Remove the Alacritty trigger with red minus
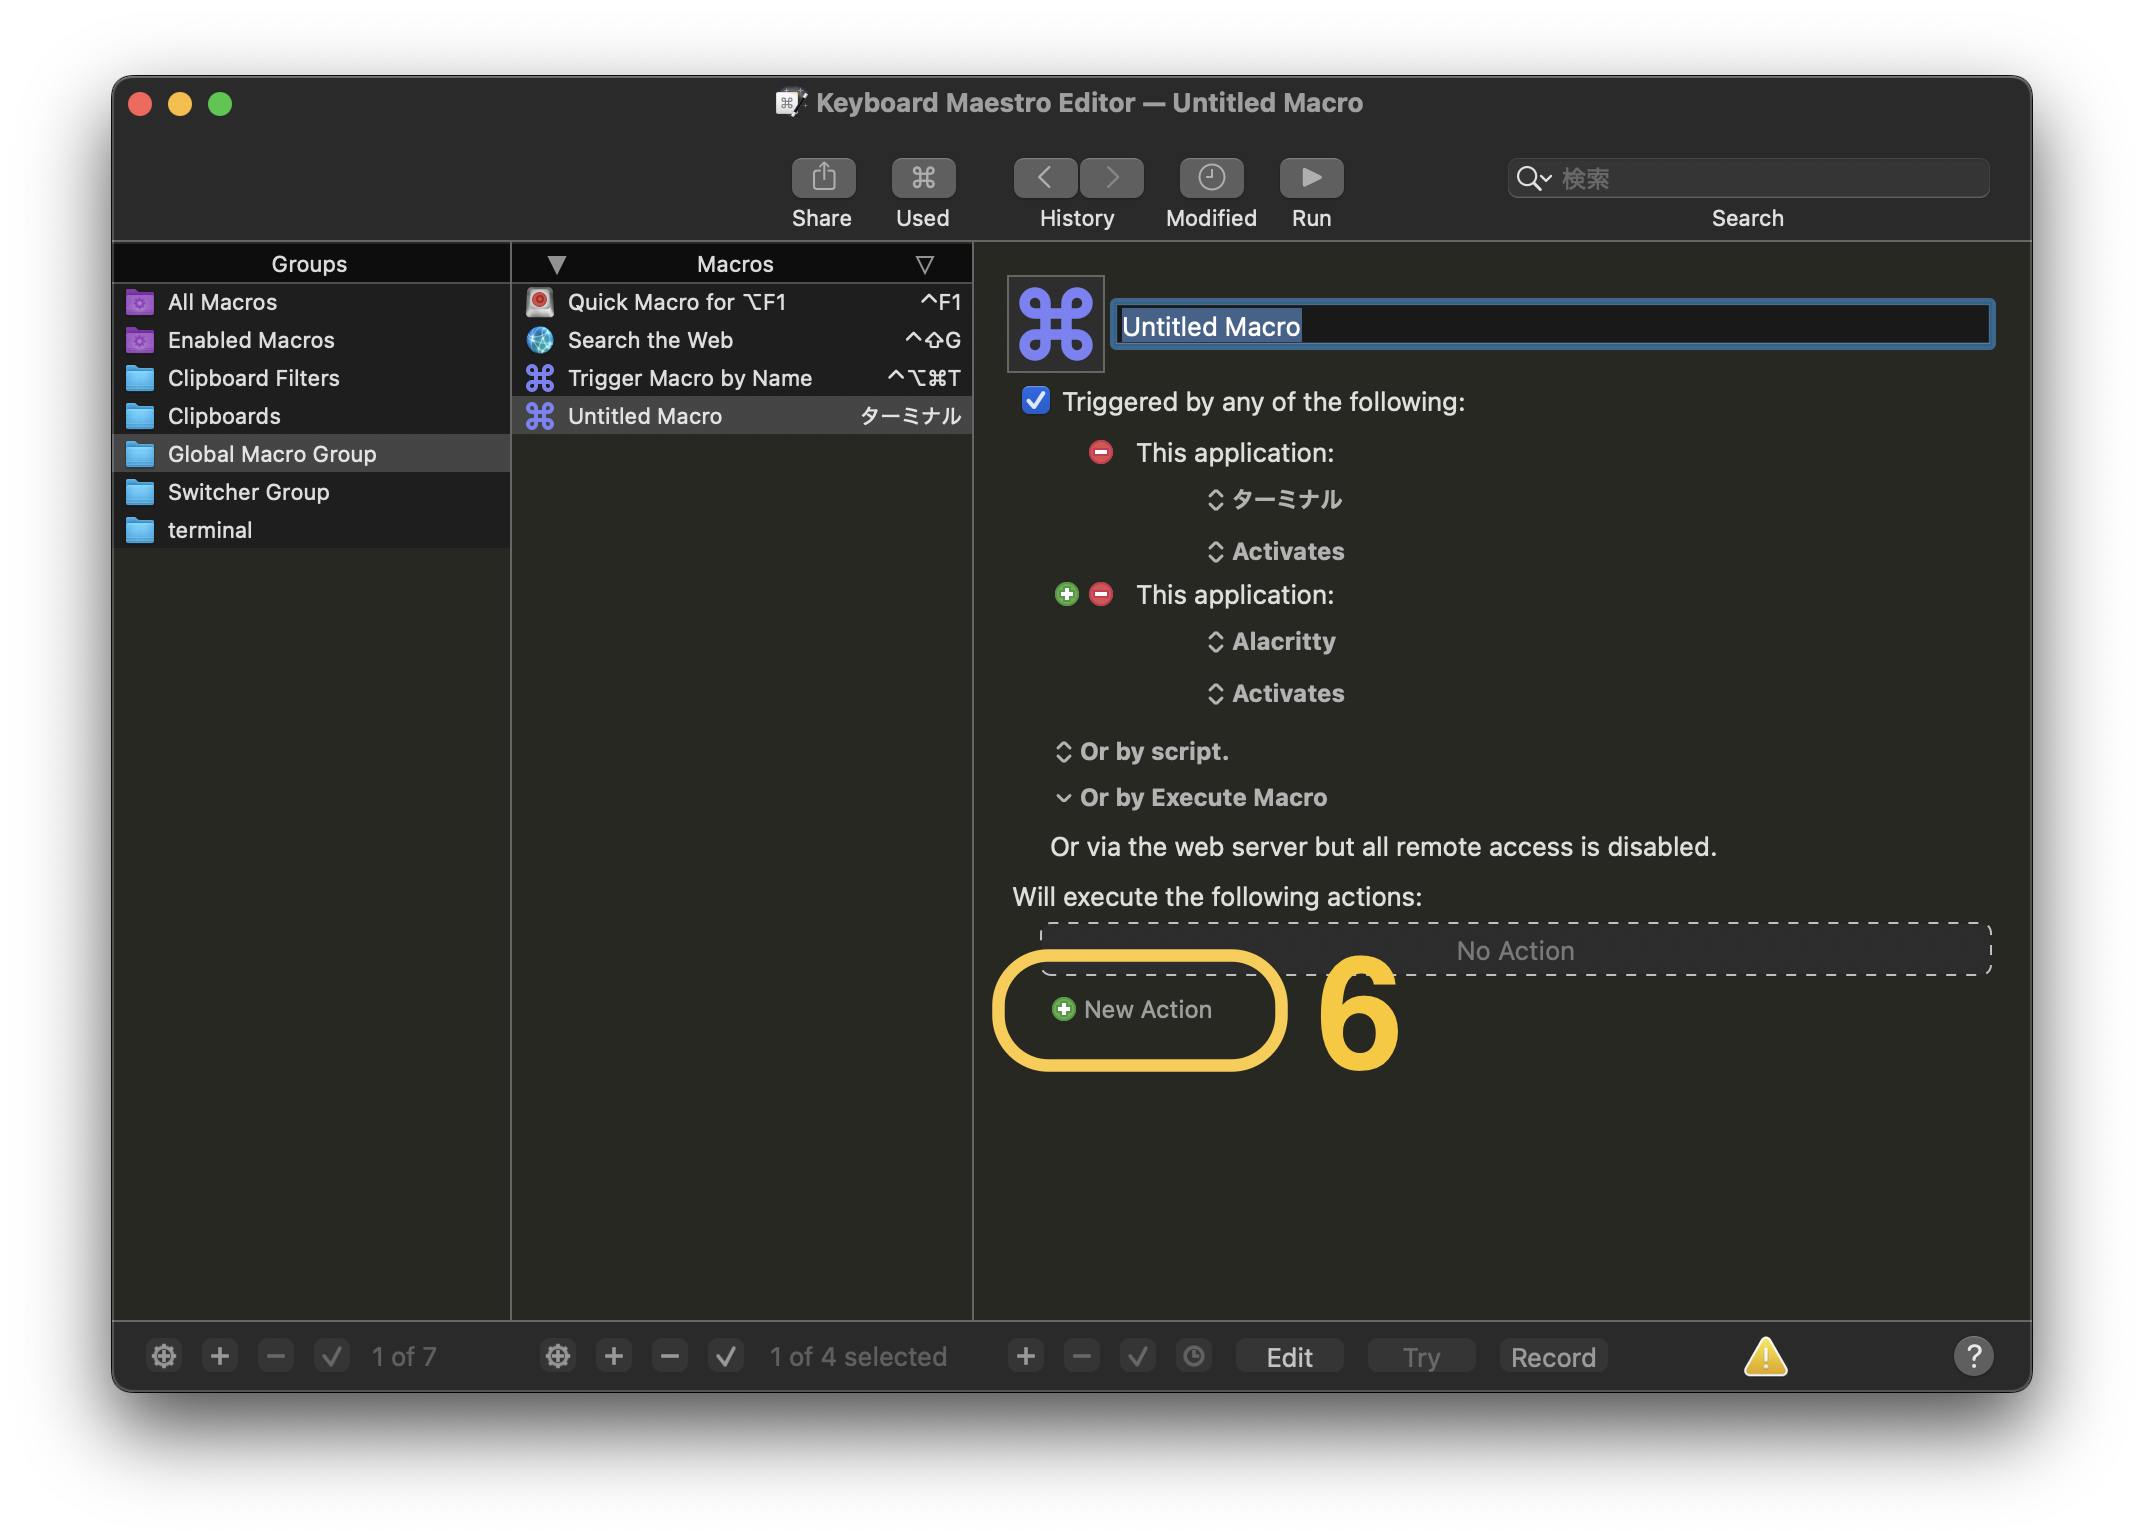The width and height of the screenshot is (2144, 1540). tap(1101, 595)
